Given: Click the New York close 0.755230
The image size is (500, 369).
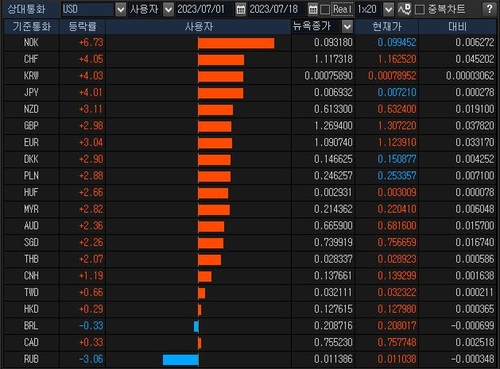Looking at the screenshot, I should point(333,343).
